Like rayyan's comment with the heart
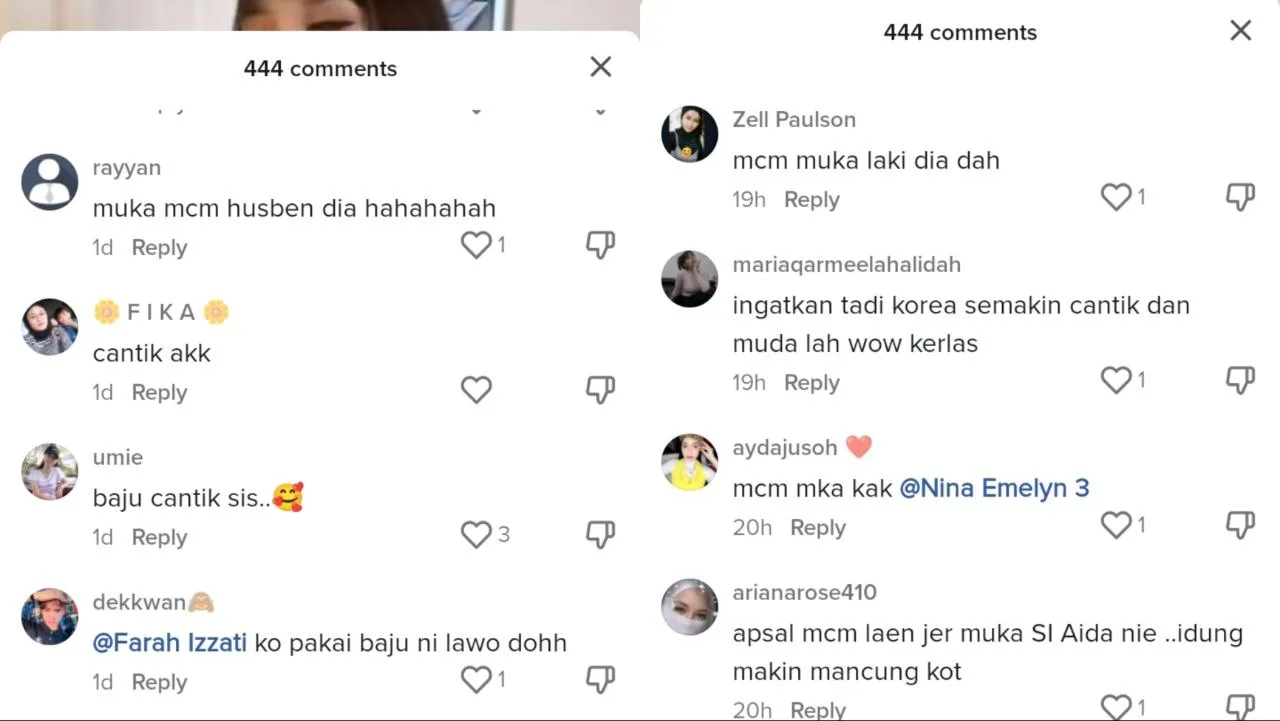The width and height of the screenshot is (1280, 721). (476, 245)
